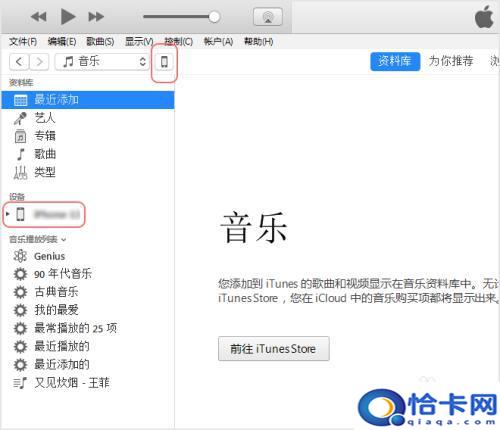The width and height of the screenshot is (500, 430).
Task: Skip forward to the next track
Action: [x=96, y=17]
